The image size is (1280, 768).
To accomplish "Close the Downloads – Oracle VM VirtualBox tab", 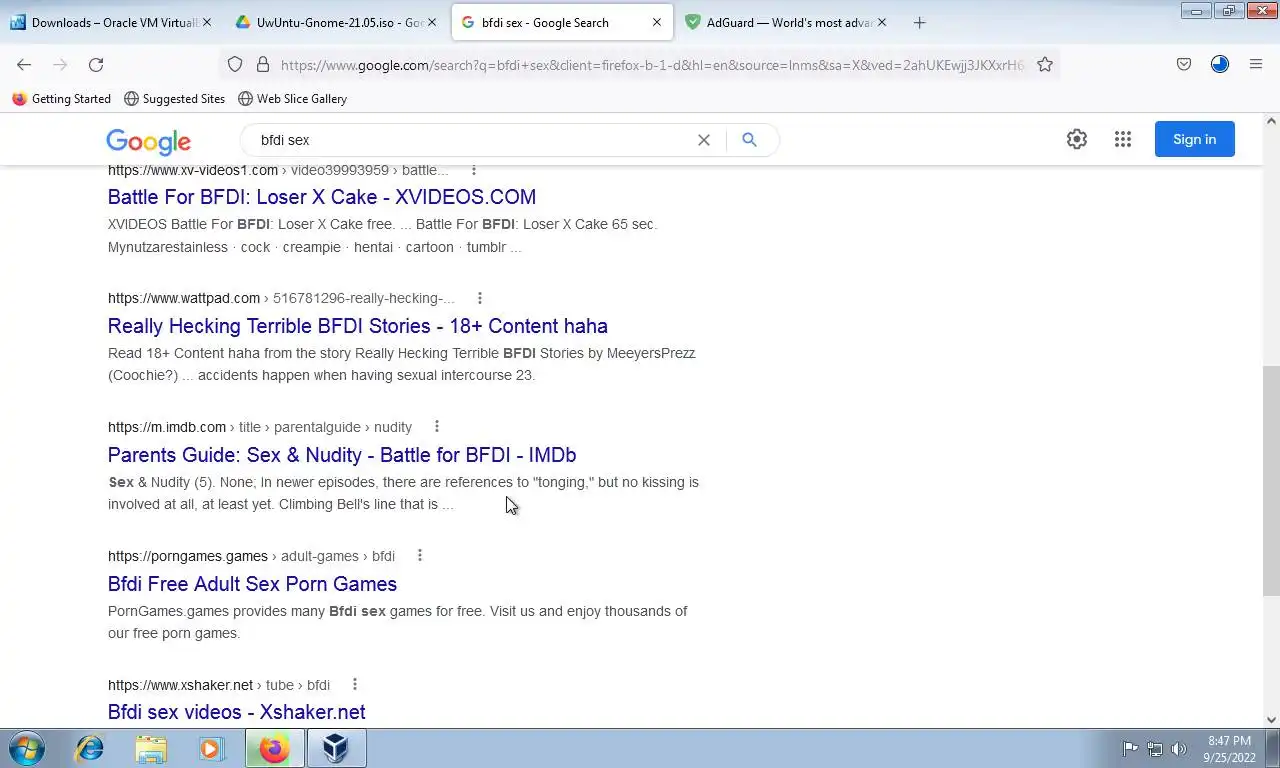I will point(206,22).
